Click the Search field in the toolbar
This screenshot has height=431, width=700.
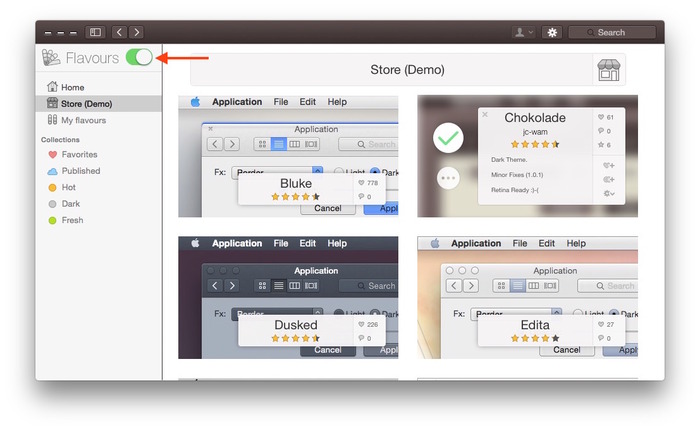612,32
